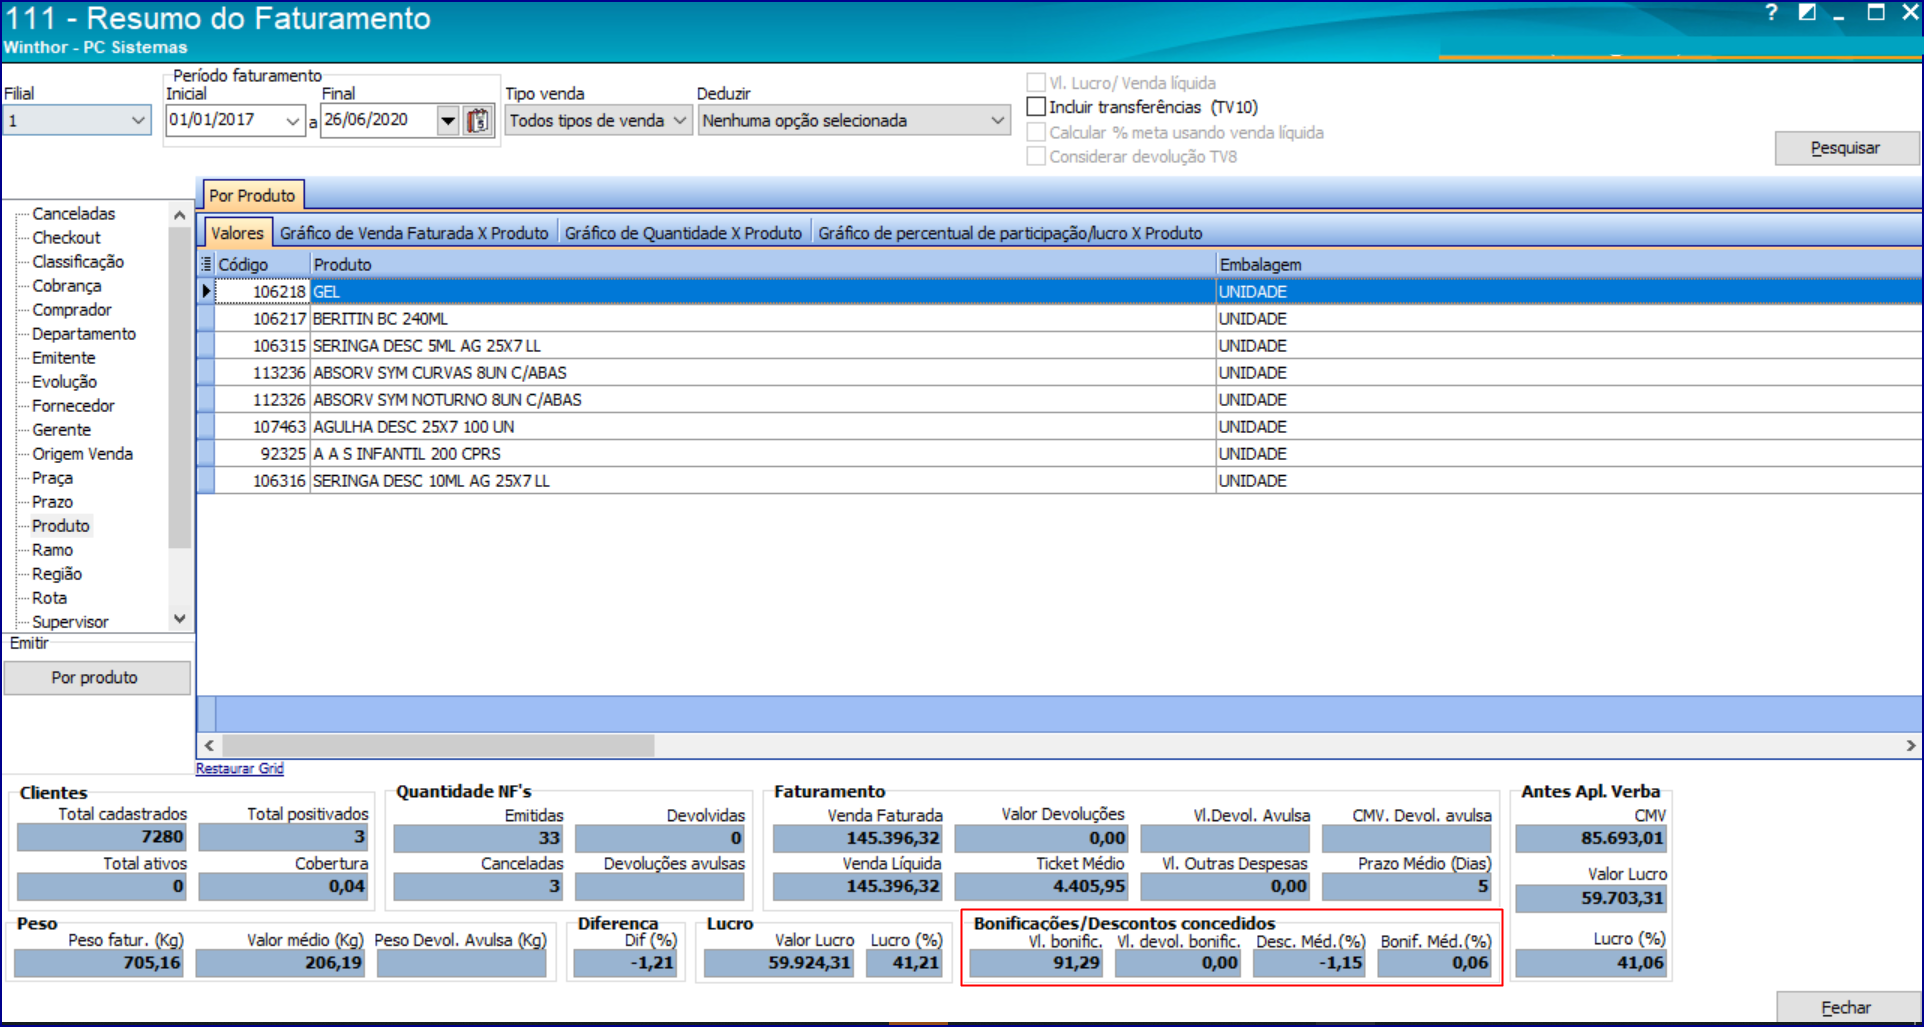Viewport: 1924px width, 1027px height.
Task: Select row SERINGA DESC 5ML AG 25X7 LL
Action: click(1059, 345)
